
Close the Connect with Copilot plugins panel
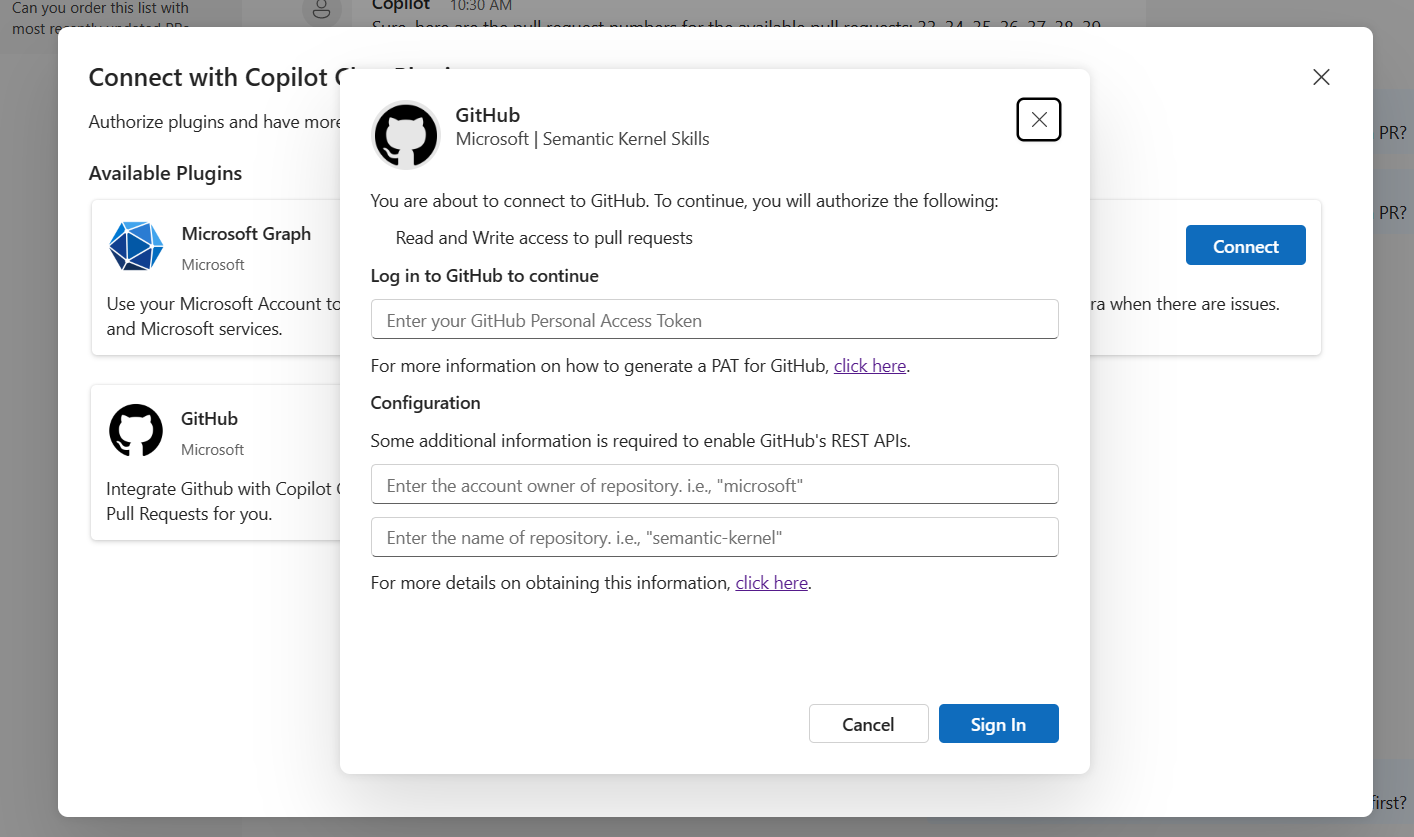pyautogui.click(x=1321, y=77)
